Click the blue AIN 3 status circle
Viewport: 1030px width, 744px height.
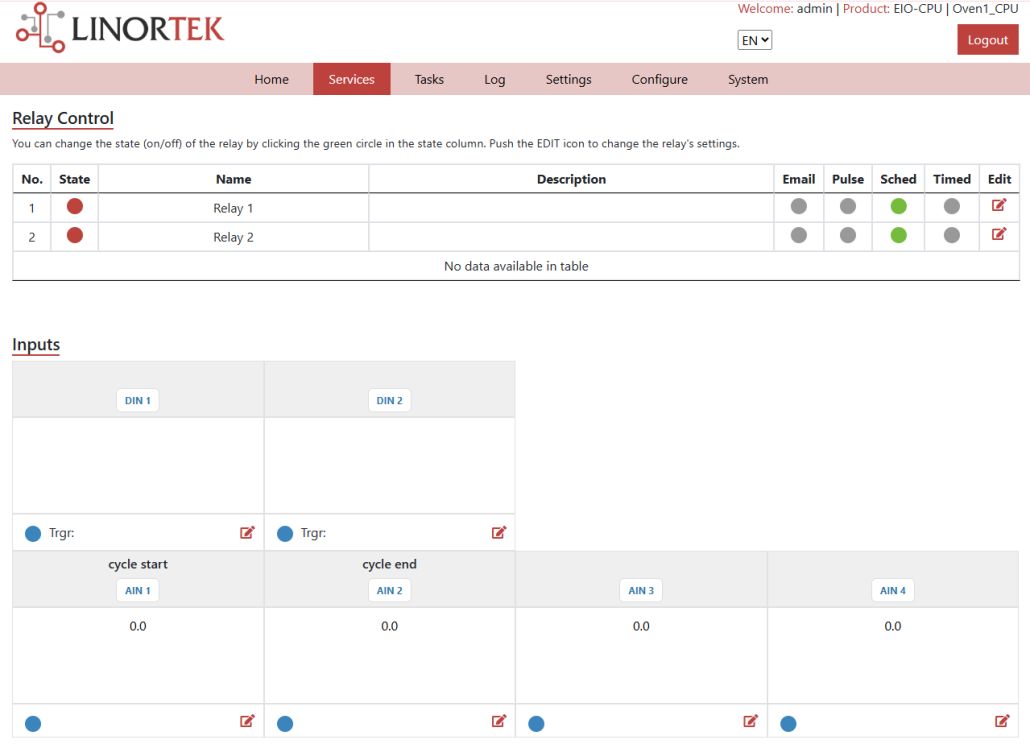(537, 724)
